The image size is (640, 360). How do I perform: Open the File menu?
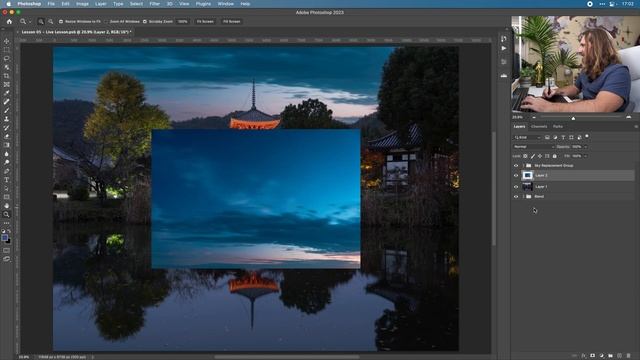click(51, 4)
